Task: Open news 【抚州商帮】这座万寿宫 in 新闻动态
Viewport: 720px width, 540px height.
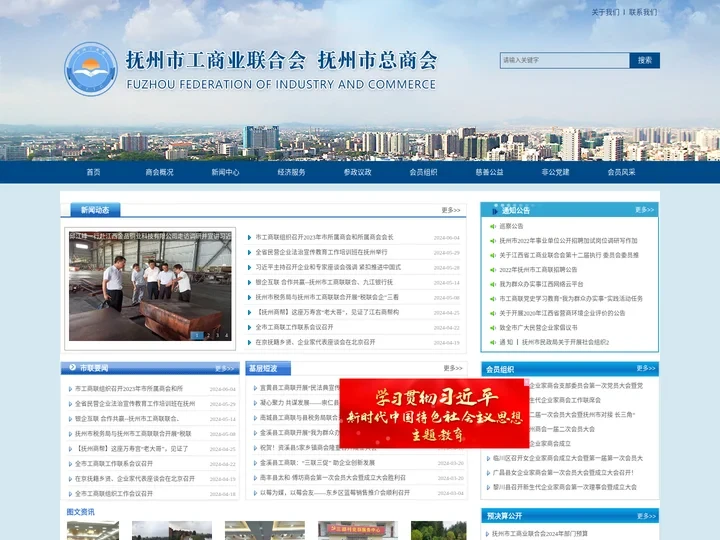Action: (x=327, y=312)
